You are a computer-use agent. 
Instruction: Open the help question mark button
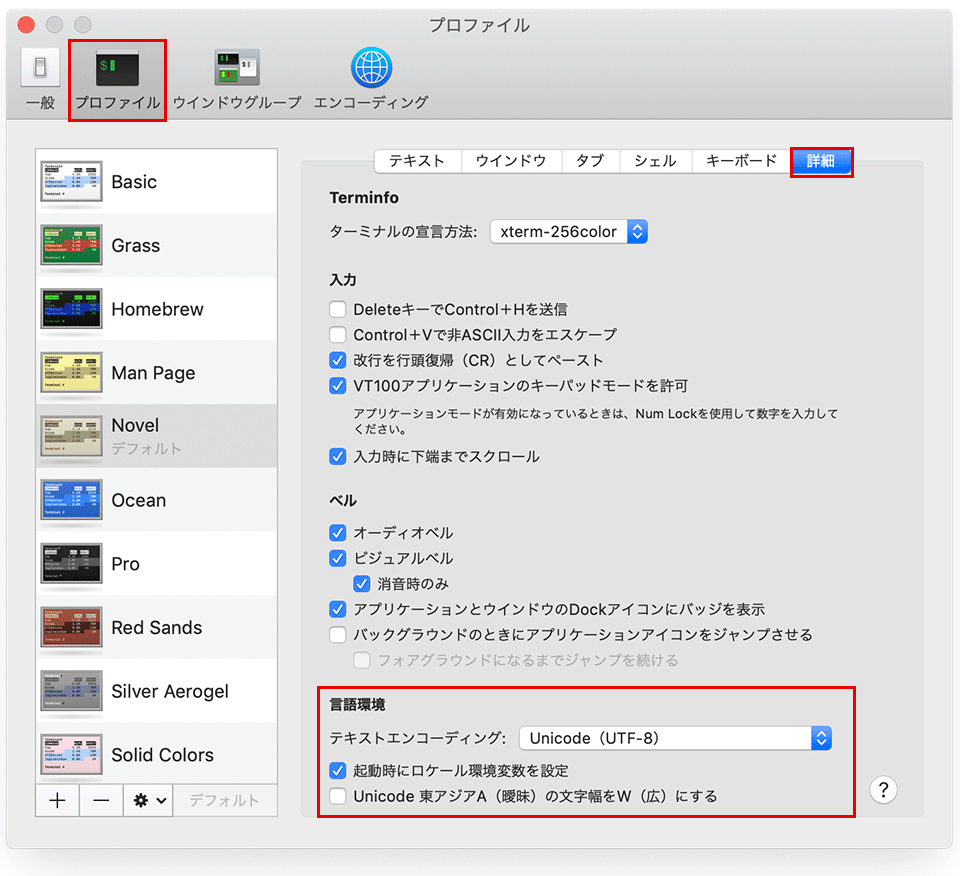882,790
